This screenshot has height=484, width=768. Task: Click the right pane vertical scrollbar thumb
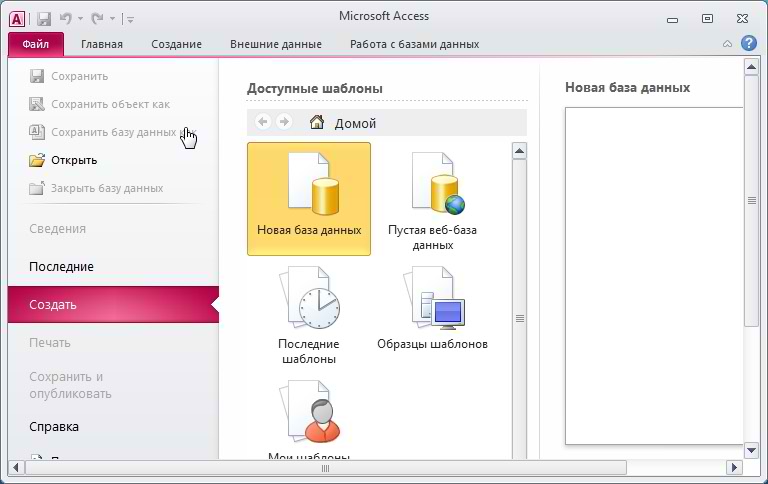751,200
